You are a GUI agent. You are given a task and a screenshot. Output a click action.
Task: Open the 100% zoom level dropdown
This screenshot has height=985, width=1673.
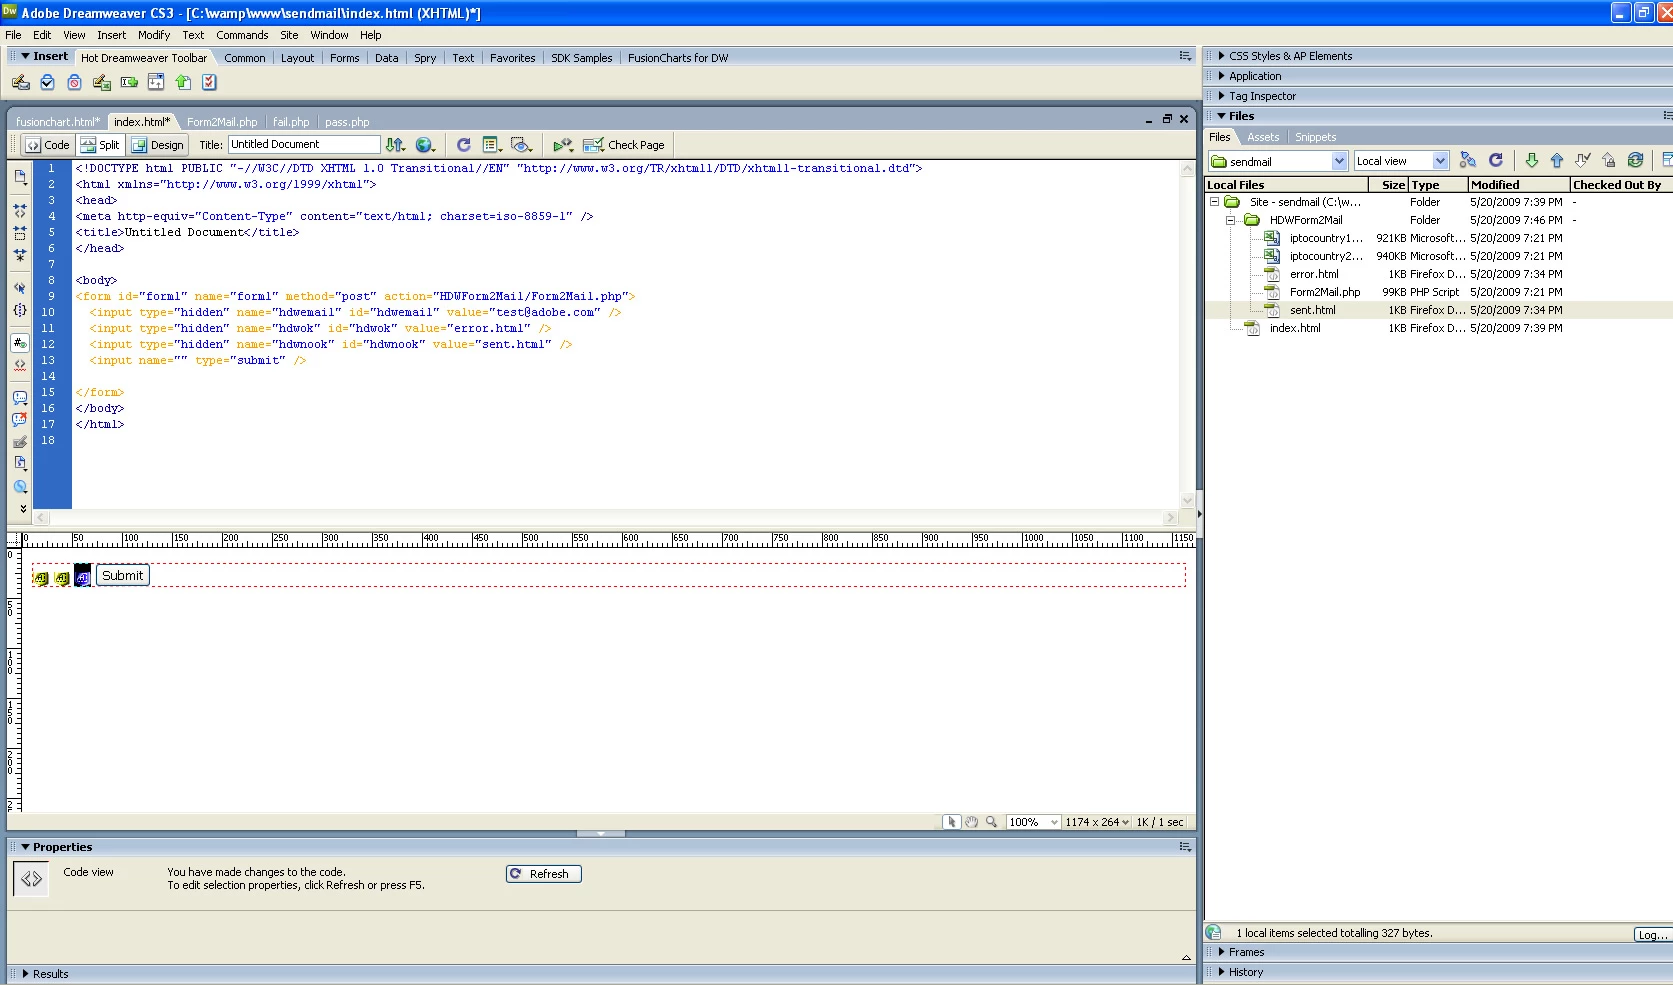point(1033,822)
